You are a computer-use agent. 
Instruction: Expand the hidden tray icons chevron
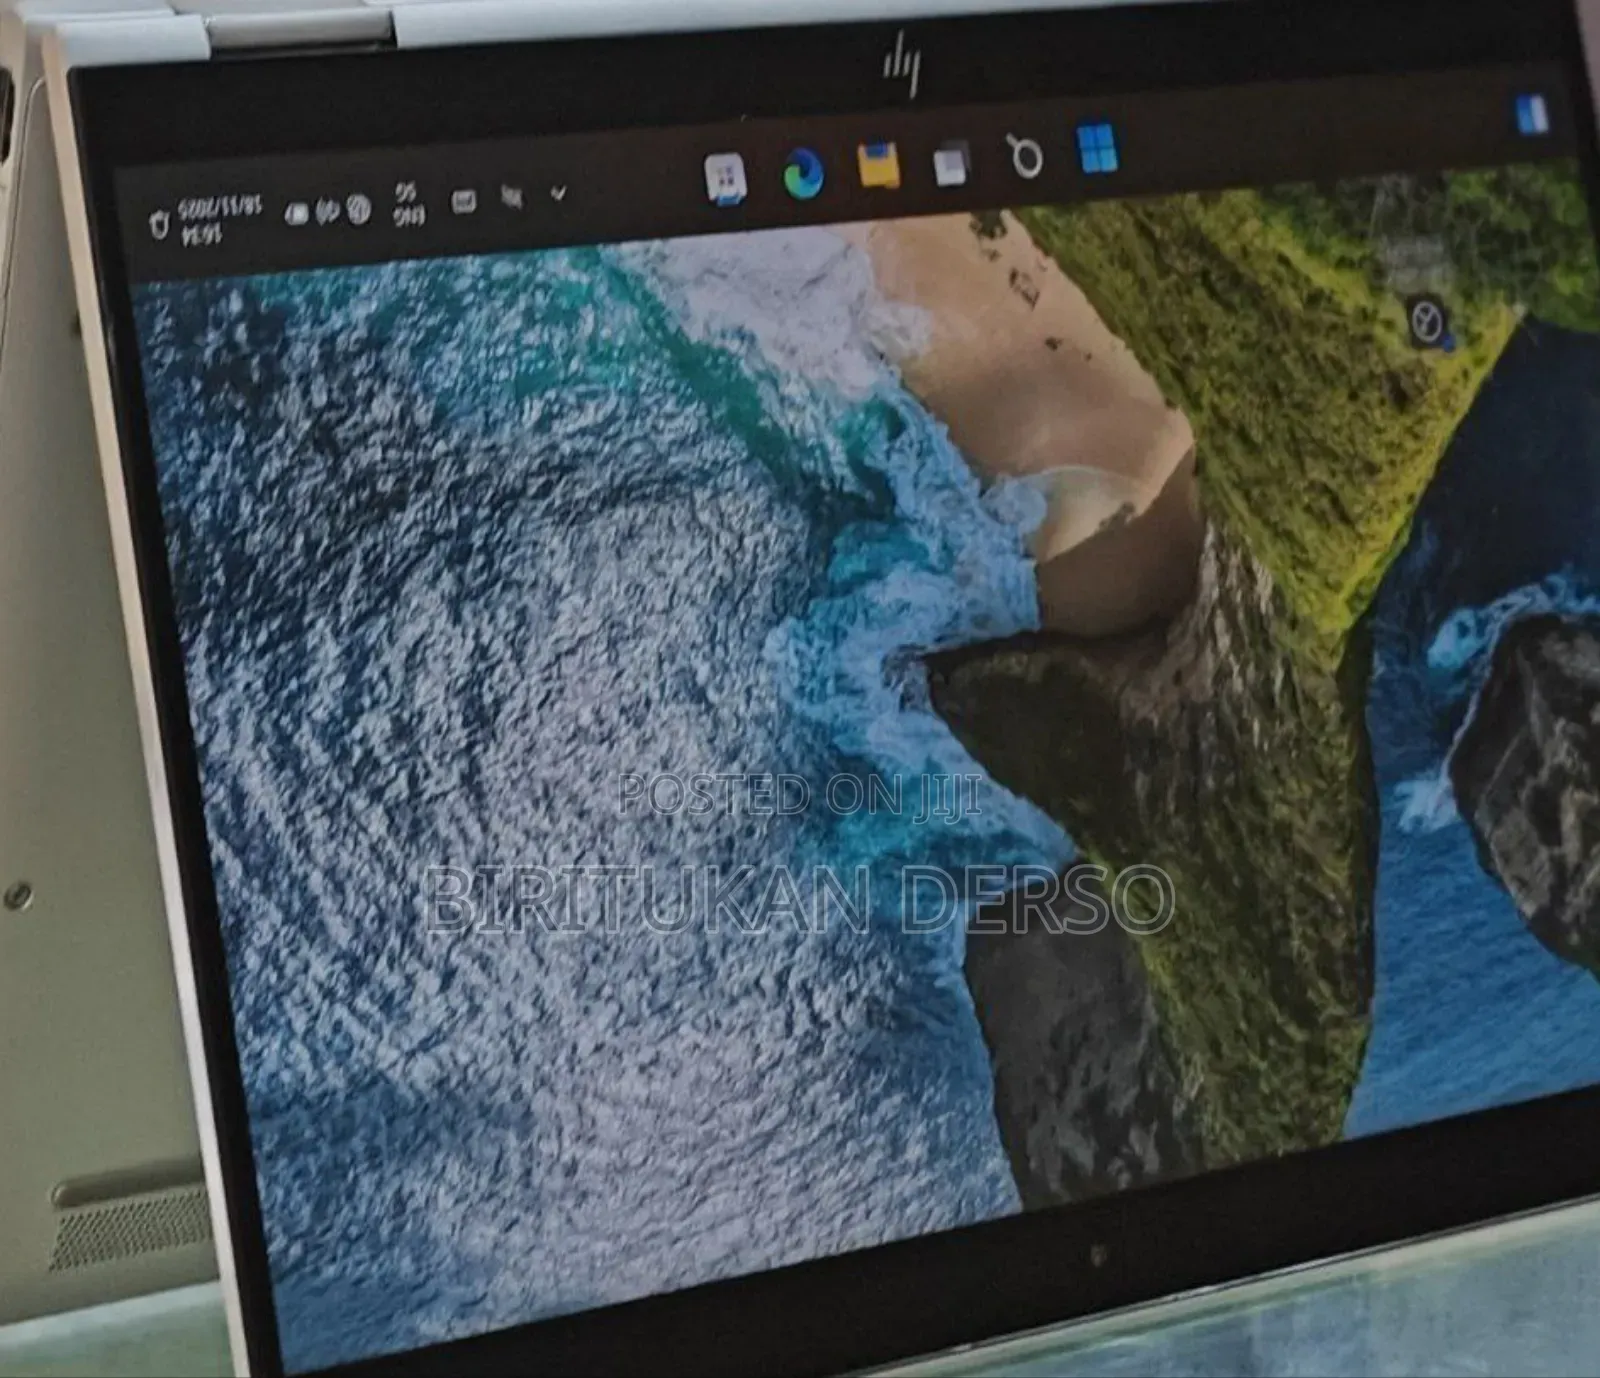[558, 193]
